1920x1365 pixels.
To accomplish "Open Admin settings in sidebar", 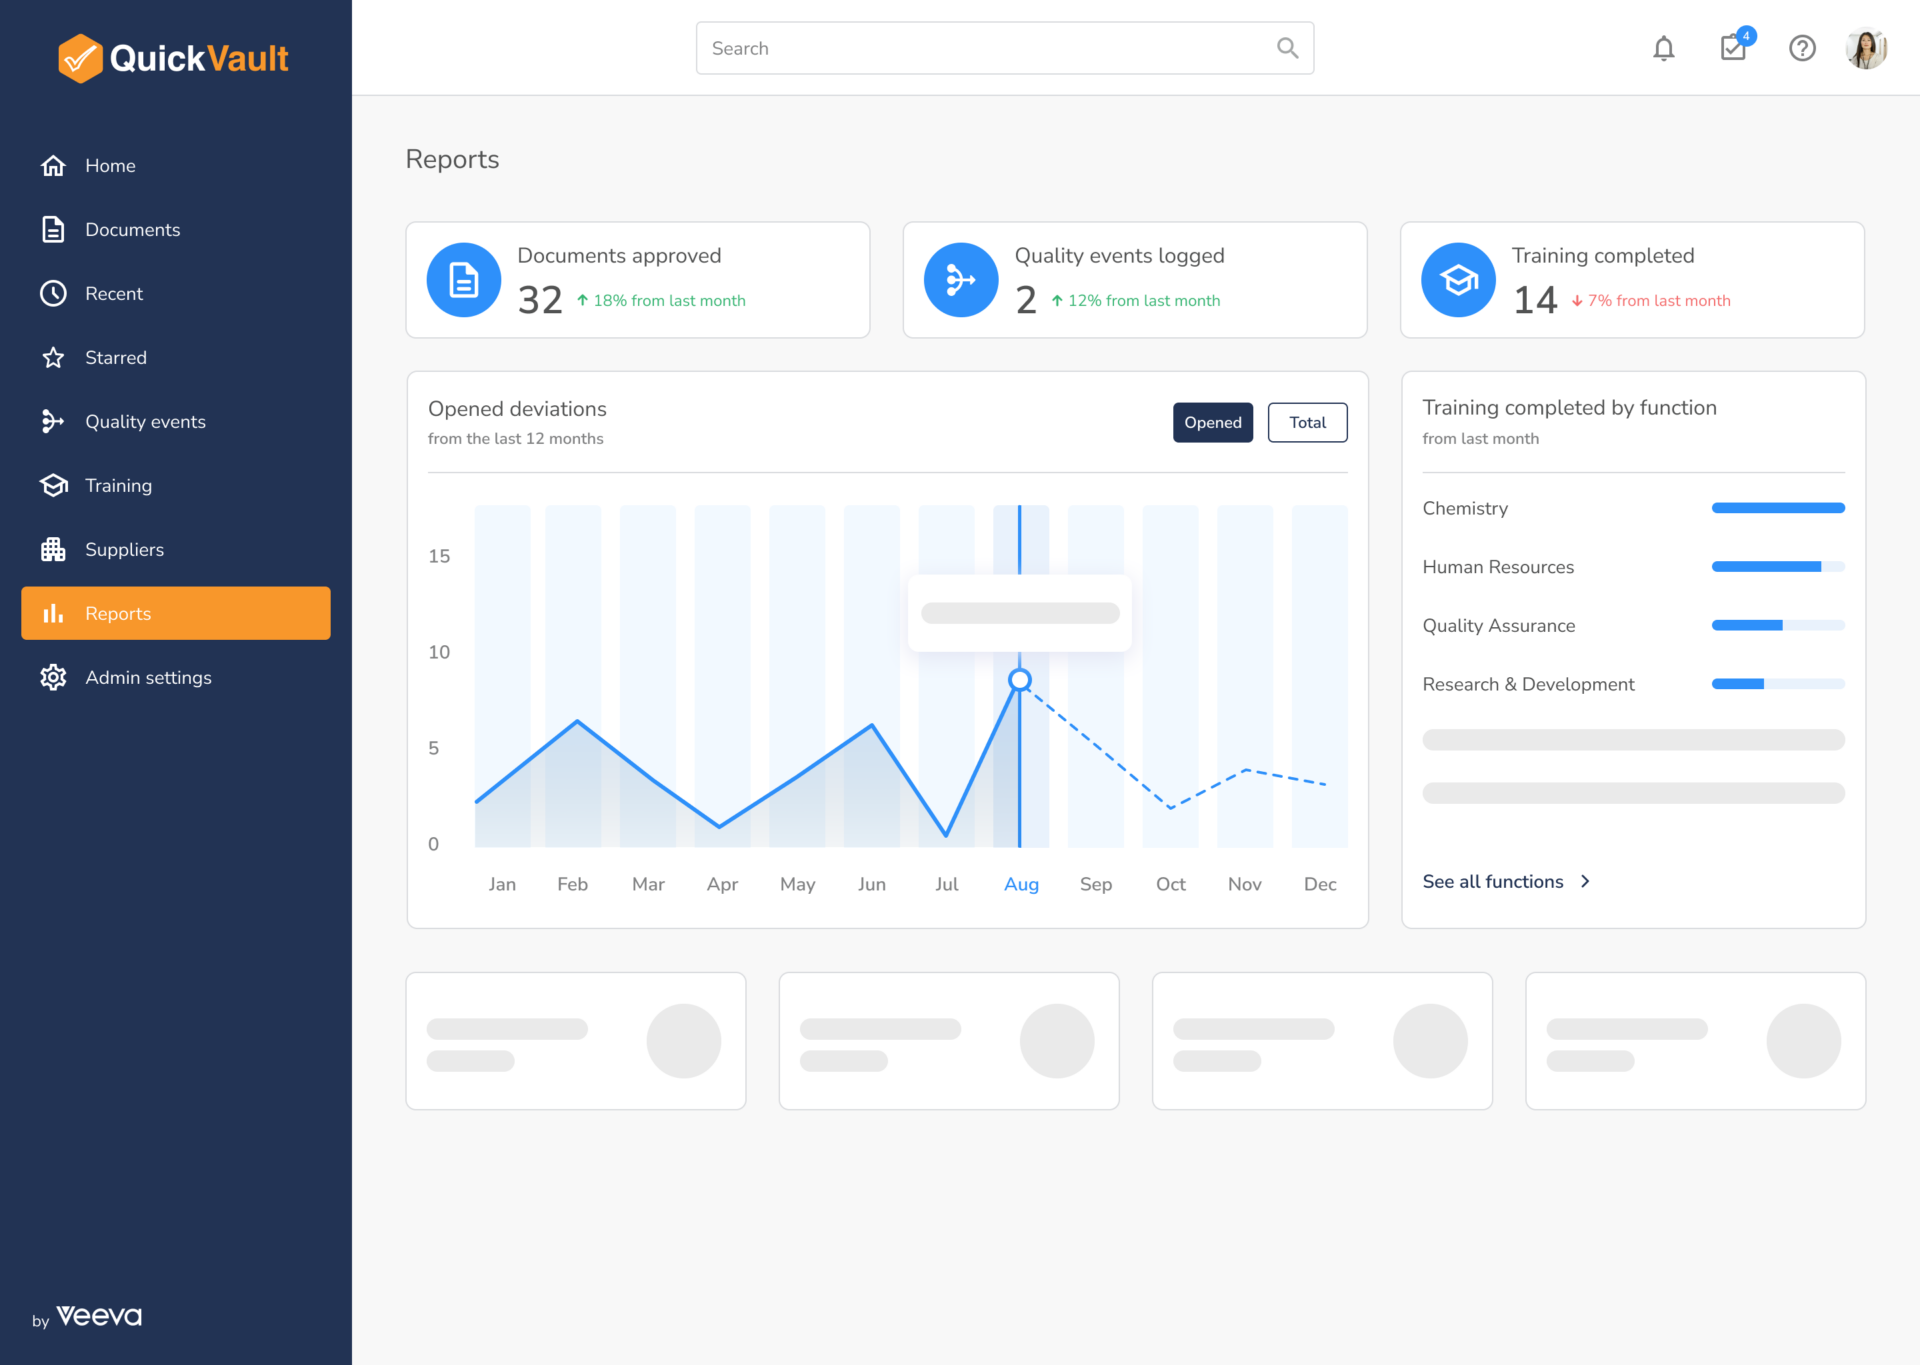I will tap(148, 678).
